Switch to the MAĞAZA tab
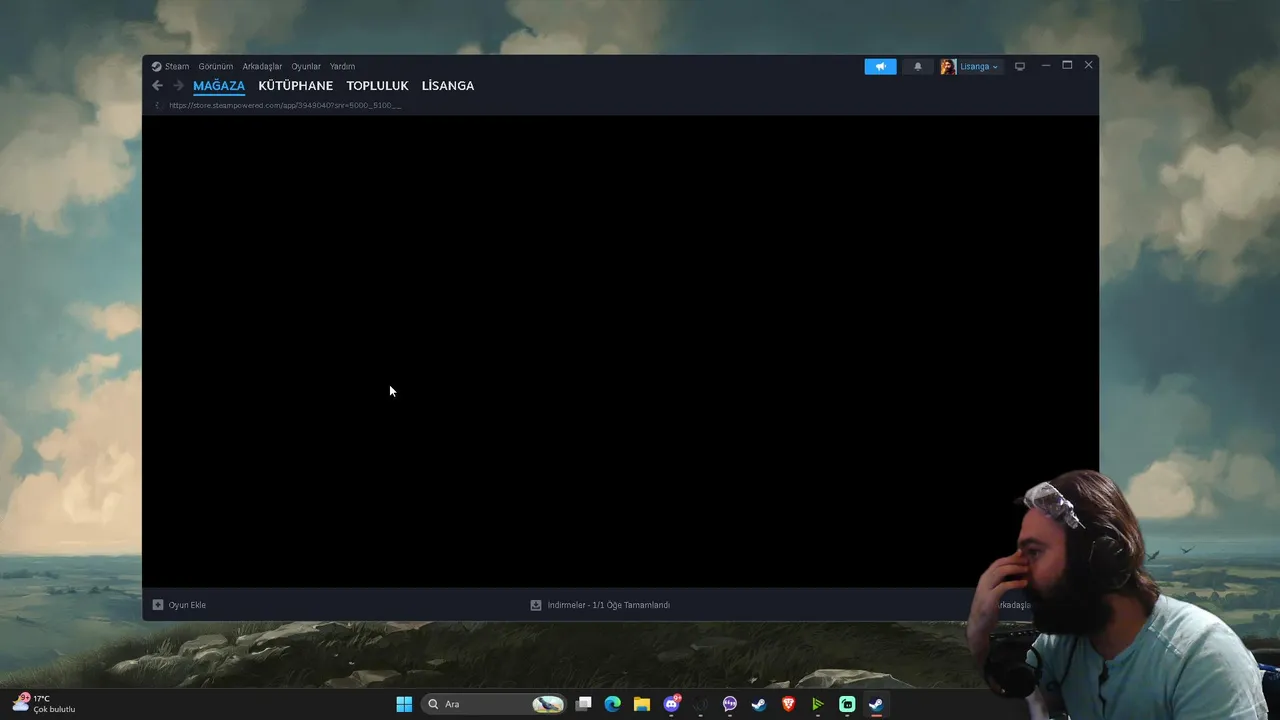 pyautogui.click(x=219, y=86)
